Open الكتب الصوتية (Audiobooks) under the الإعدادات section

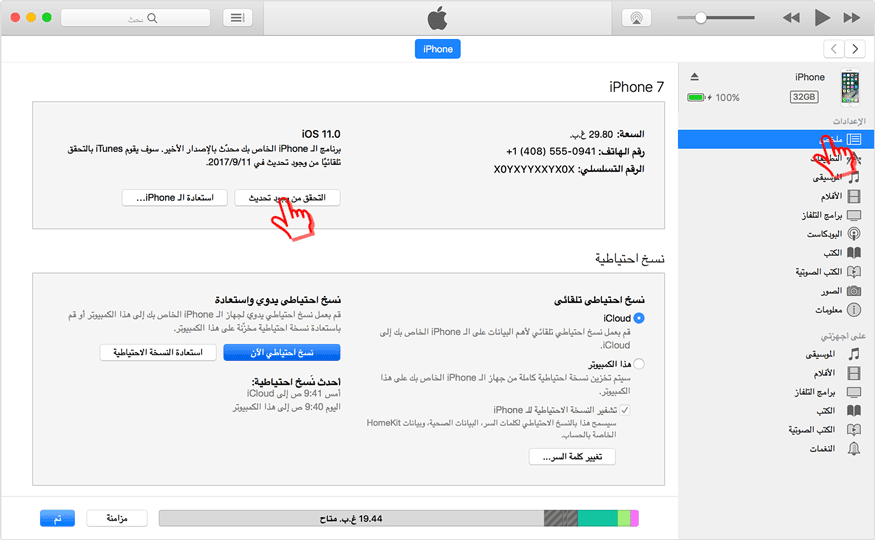coord(828,272)
